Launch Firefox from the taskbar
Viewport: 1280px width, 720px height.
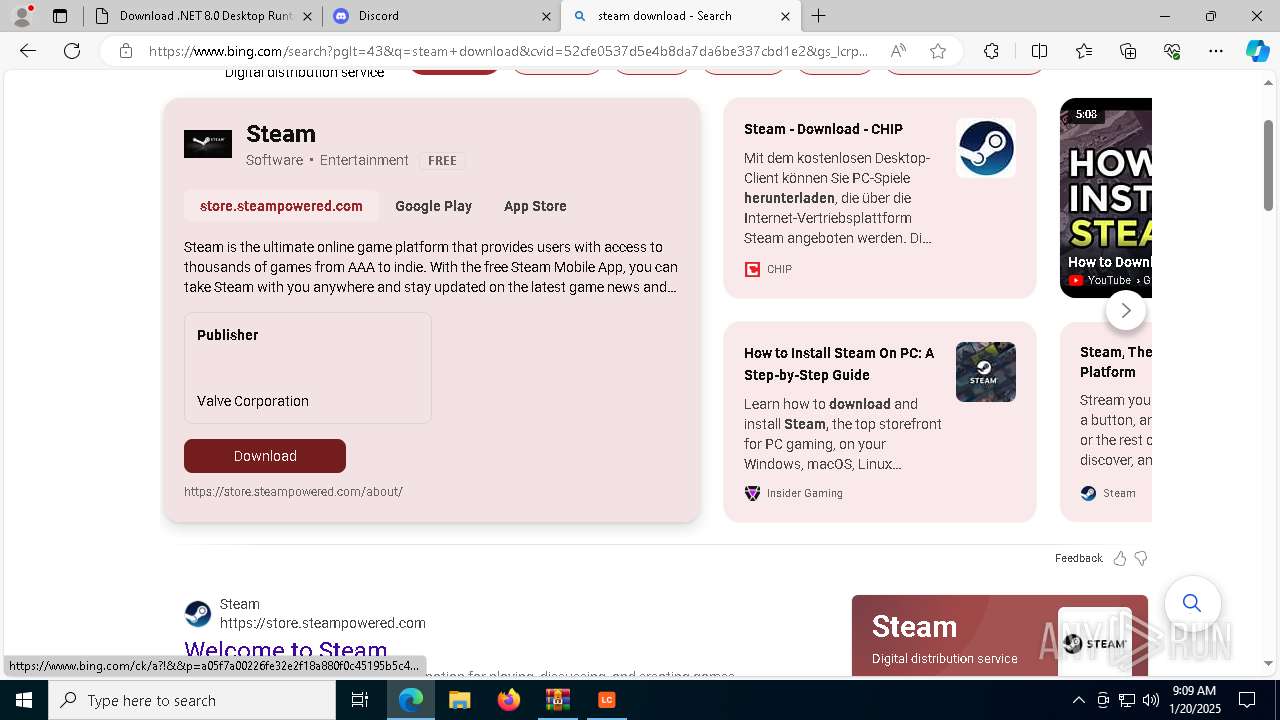[508, 700]
